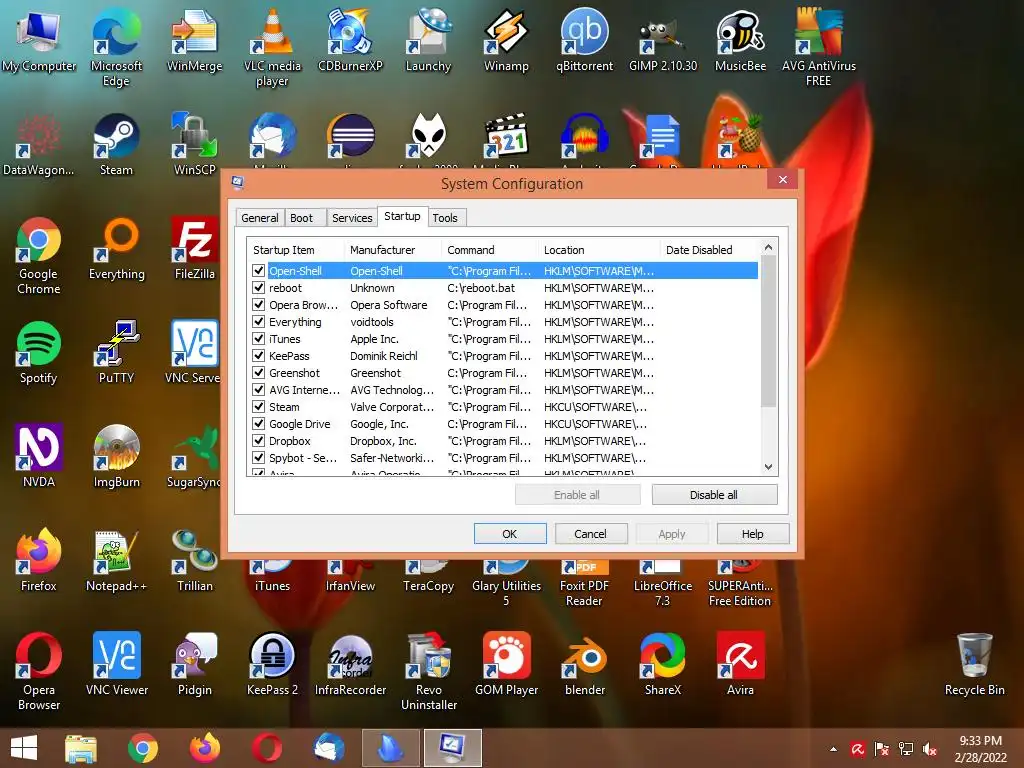Launch VLC media player from desktop

point(272,46)
